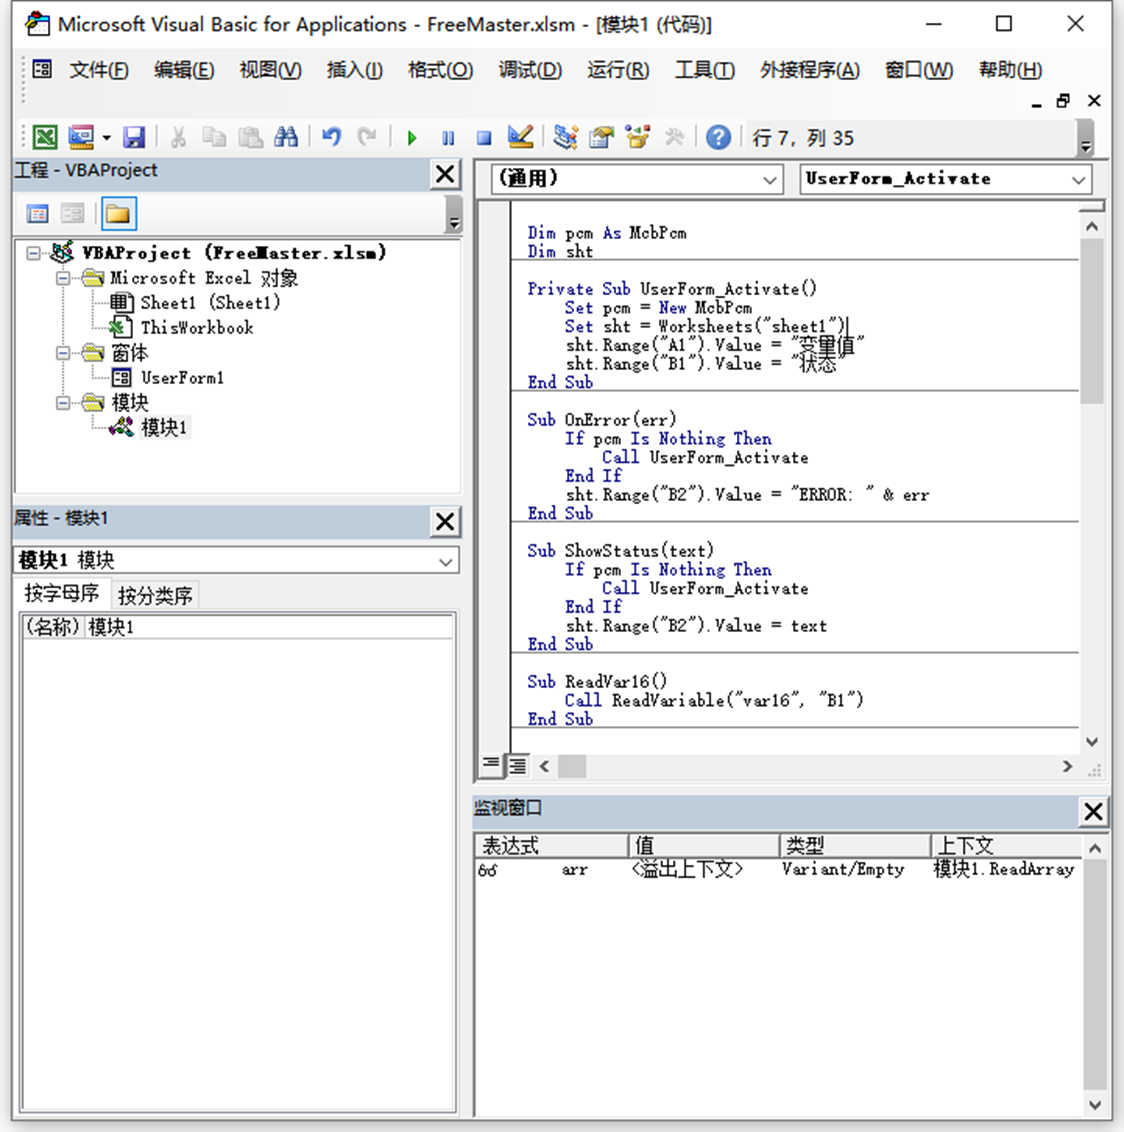Click the Paste toolbar icon

(250, 136)
